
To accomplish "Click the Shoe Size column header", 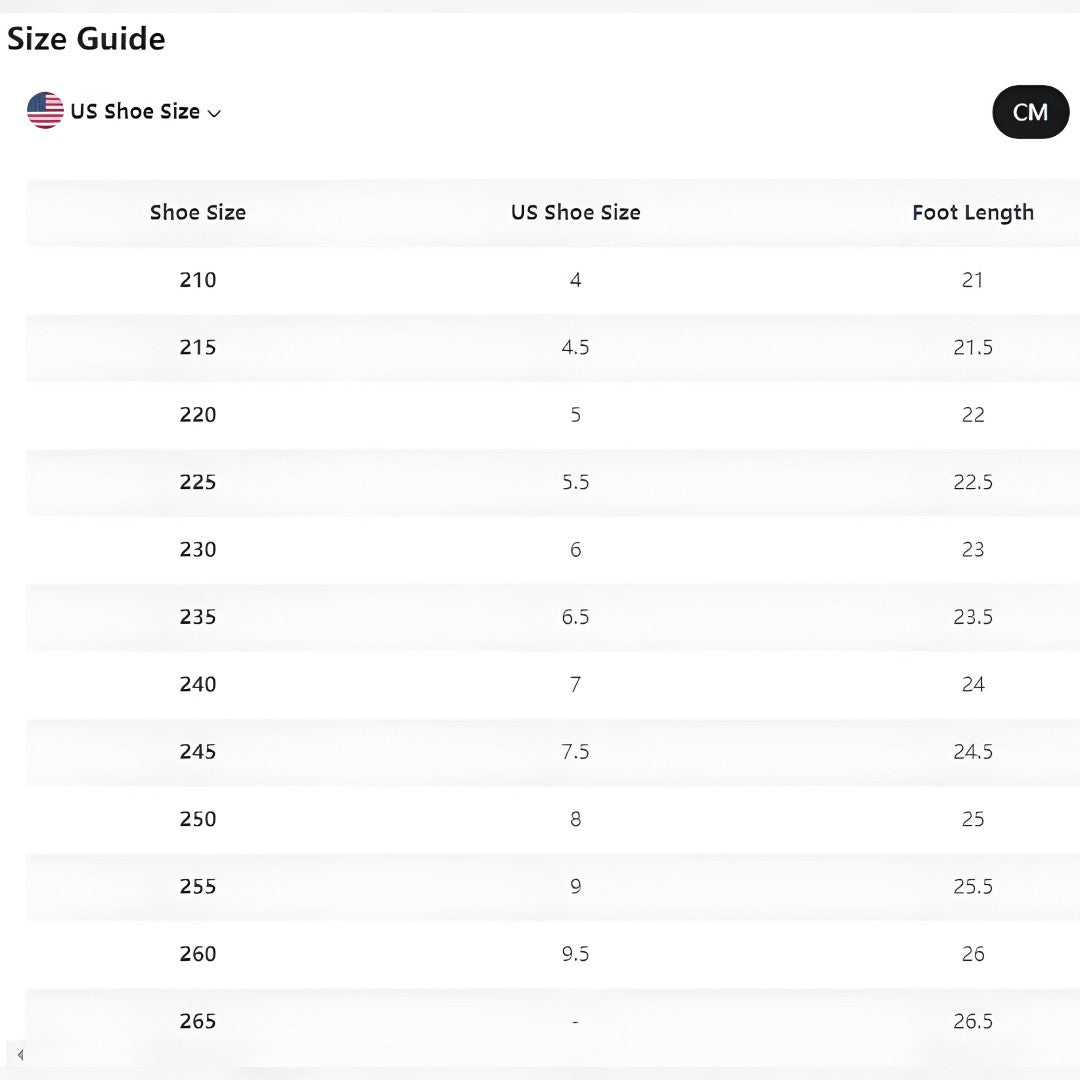I will (198, 213).
